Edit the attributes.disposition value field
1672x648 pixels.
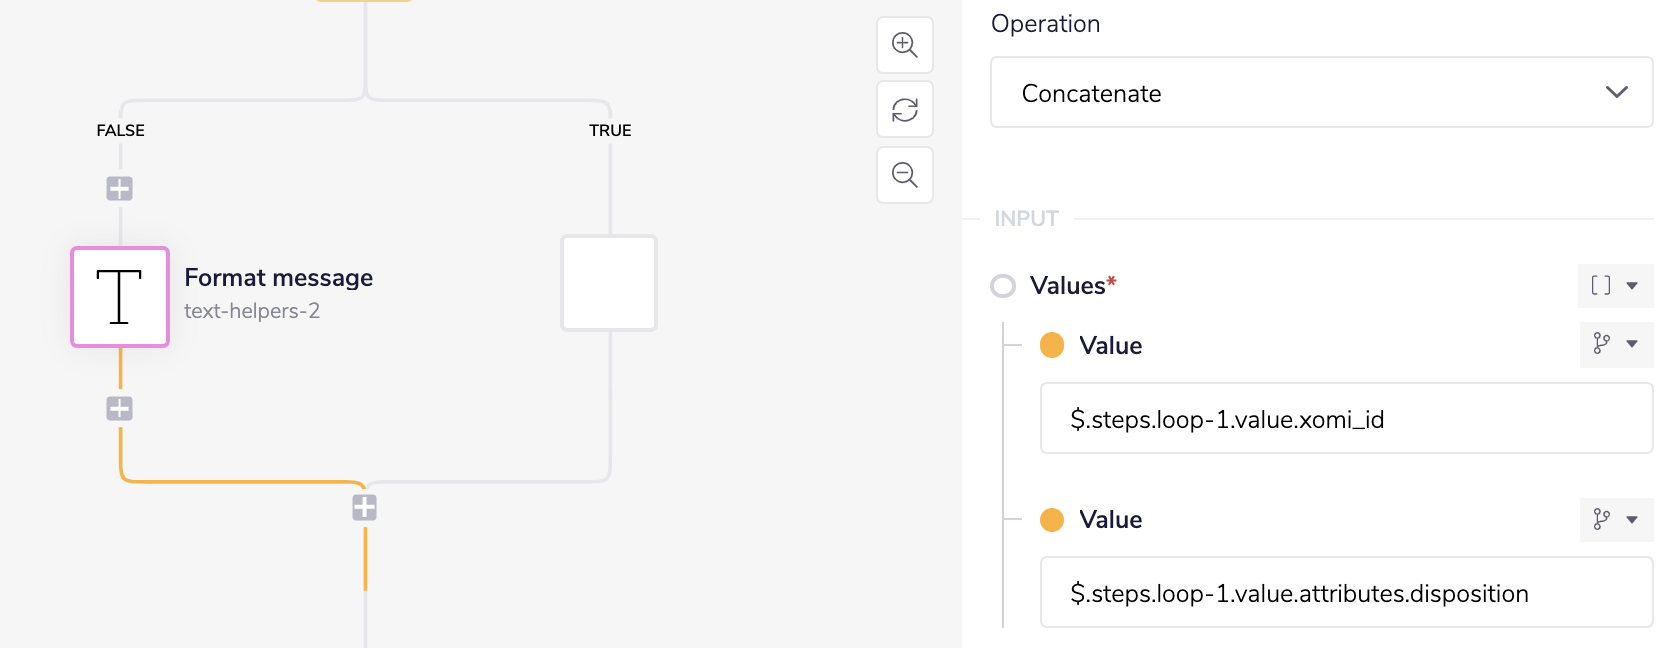1346,593
